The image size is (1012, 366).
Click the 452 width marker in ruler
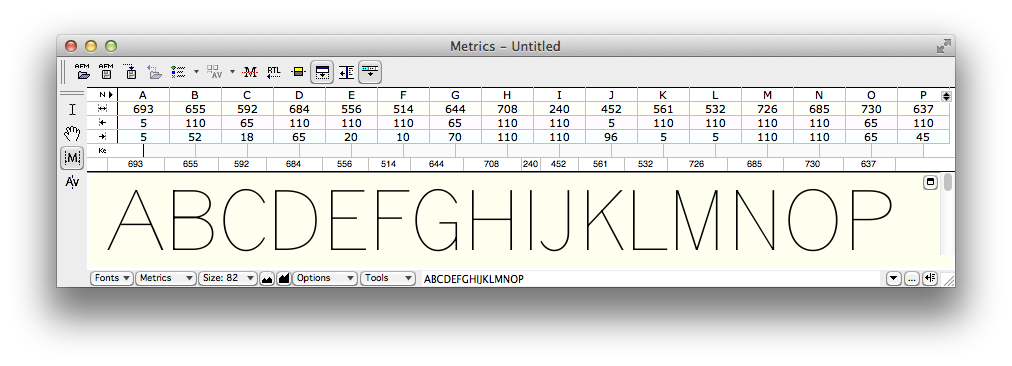coord(558,164)
